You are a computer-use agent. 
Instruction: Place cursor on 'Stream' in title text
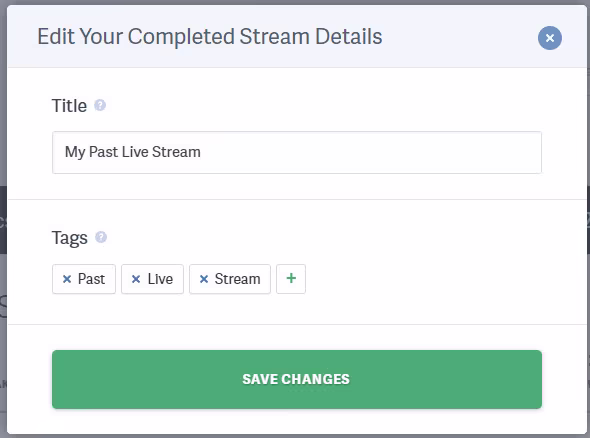(176, 152)
